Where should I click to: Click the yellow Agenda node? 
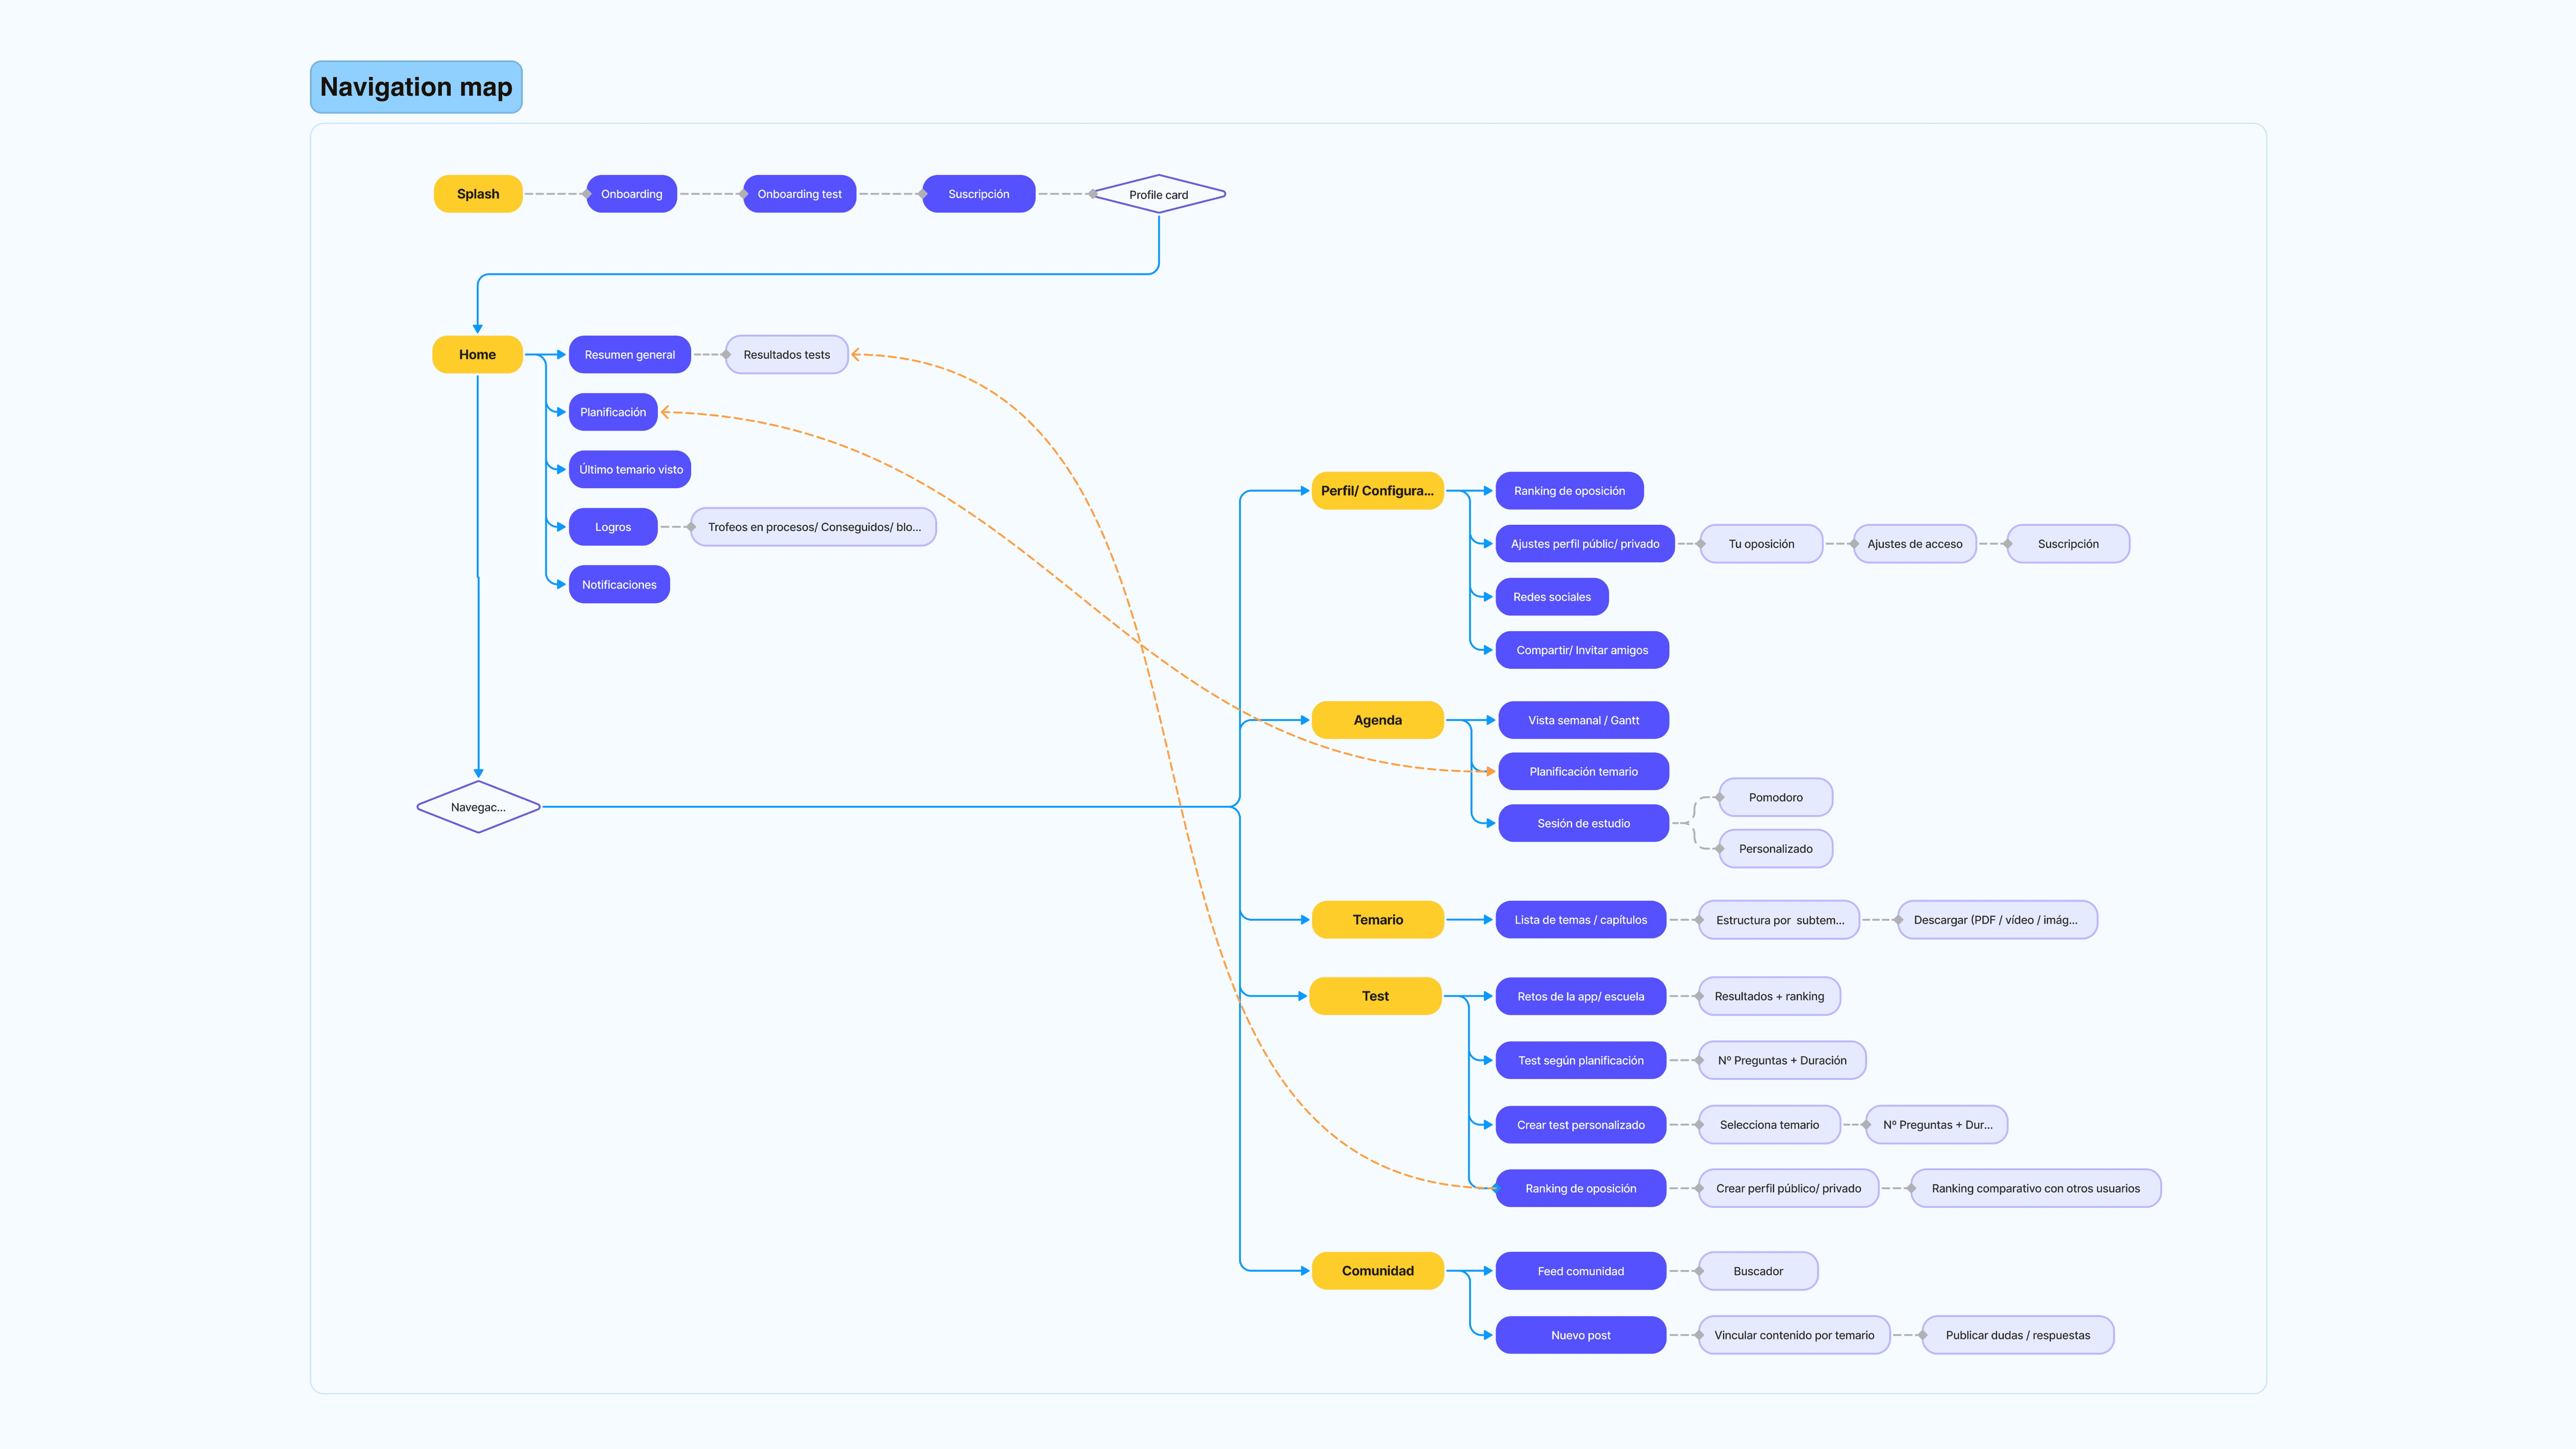[x=1377, y=720]
